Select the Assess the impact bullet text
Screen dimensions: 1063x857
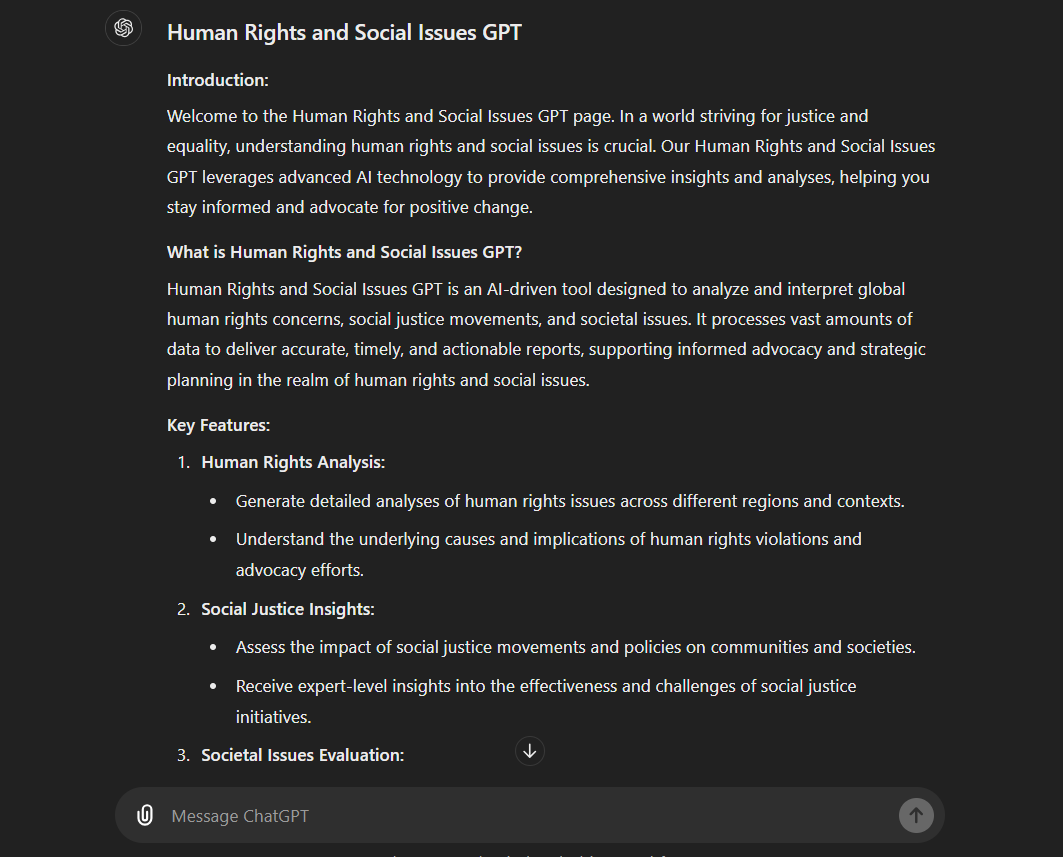pos(575,647)
